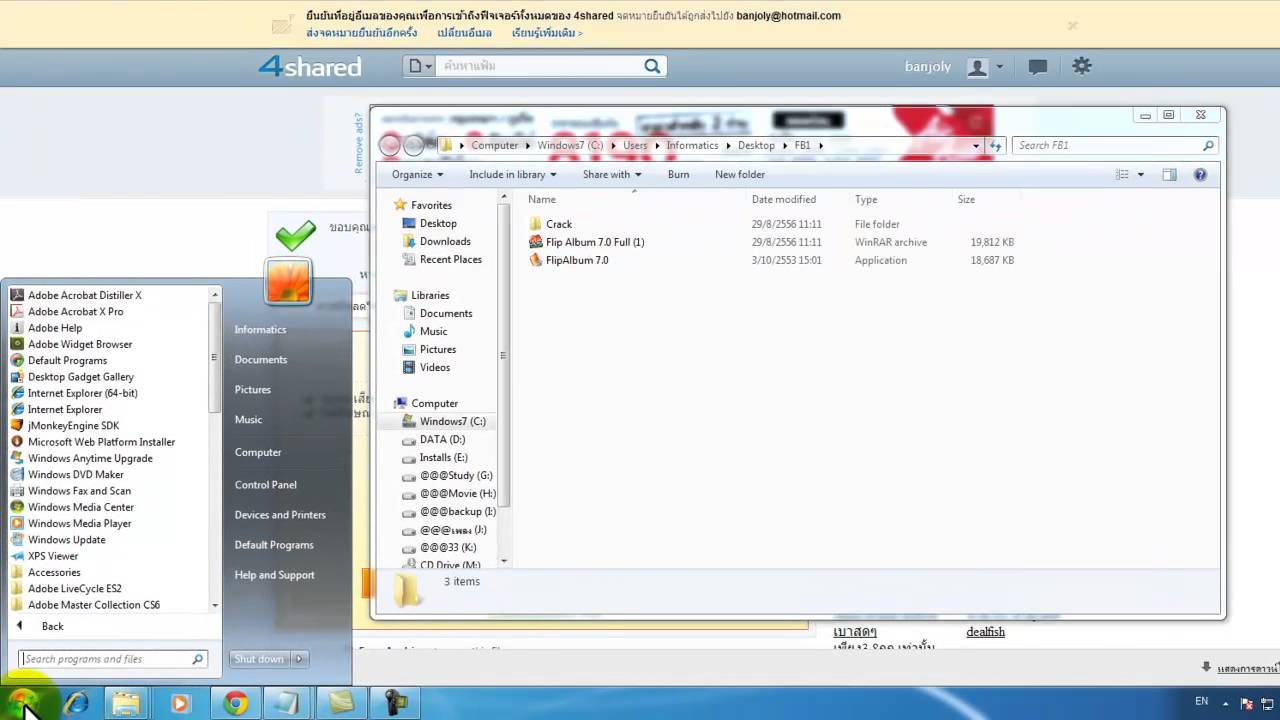Open Windows Fax and Scan
The height and width of the screenshot is (720, 1280).
[x=79, y=491]
